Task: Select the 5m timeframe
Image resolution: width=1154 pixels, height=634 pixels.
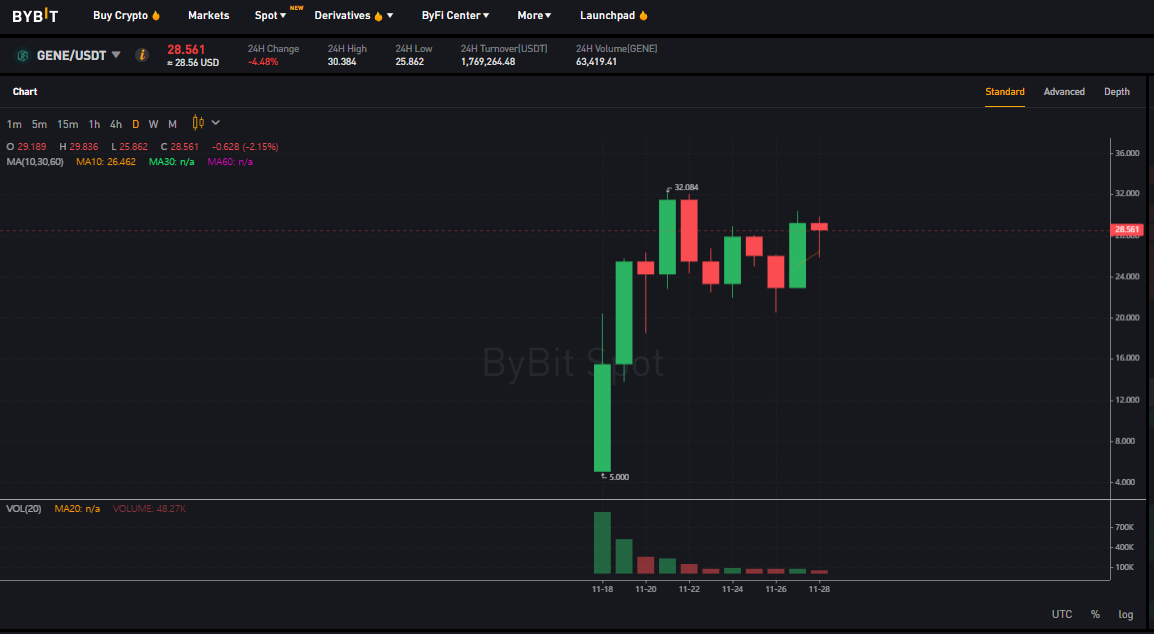Action: [x=39, y=124]
